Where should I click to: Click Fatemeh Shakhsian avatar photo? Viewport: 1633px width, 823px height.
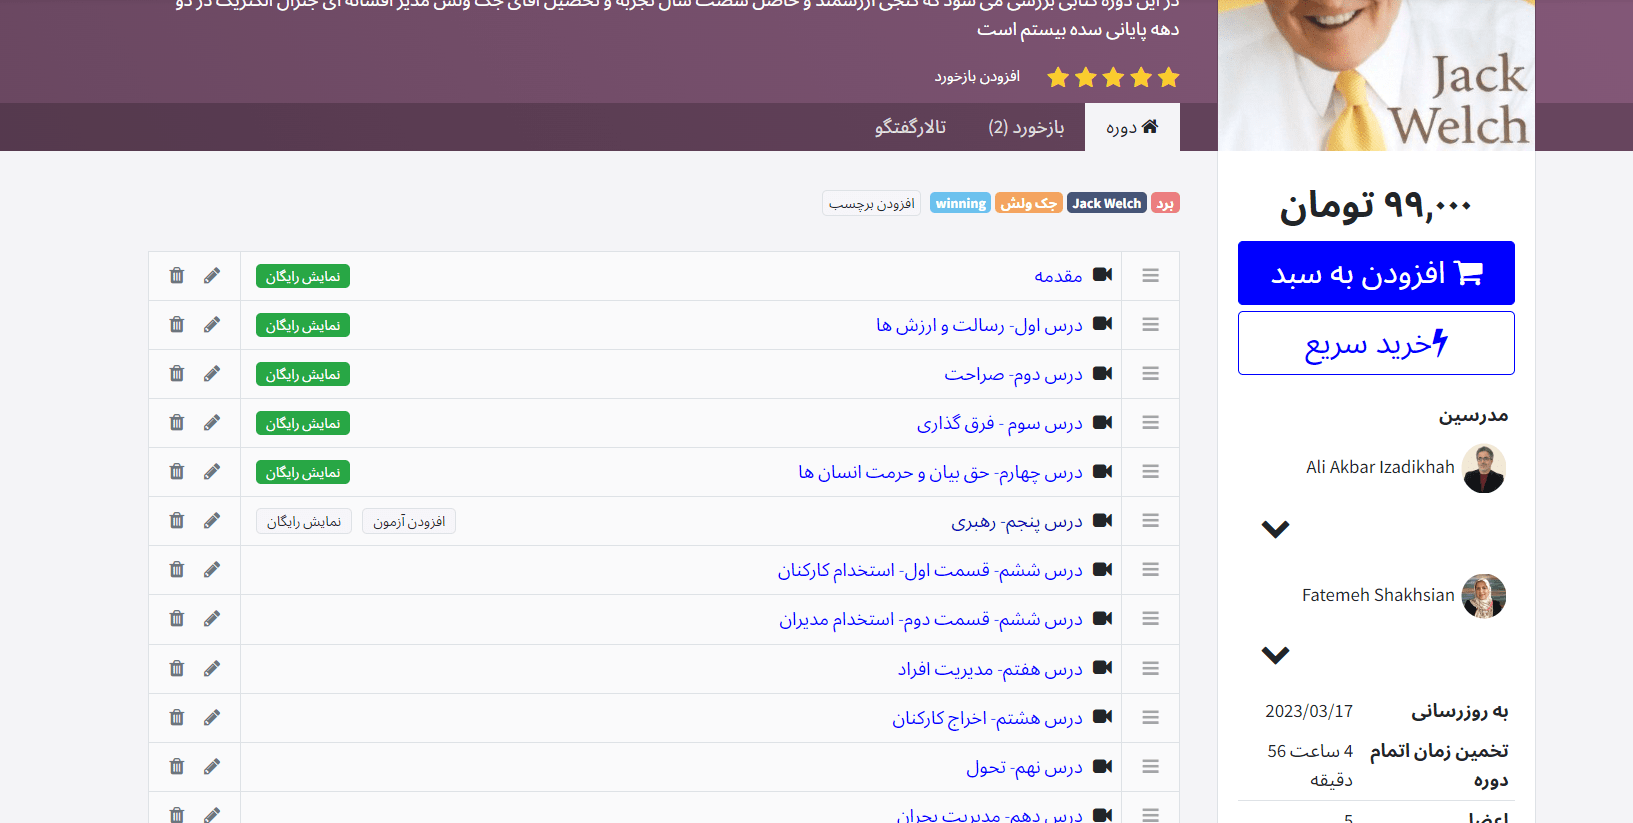(1484, 596)
